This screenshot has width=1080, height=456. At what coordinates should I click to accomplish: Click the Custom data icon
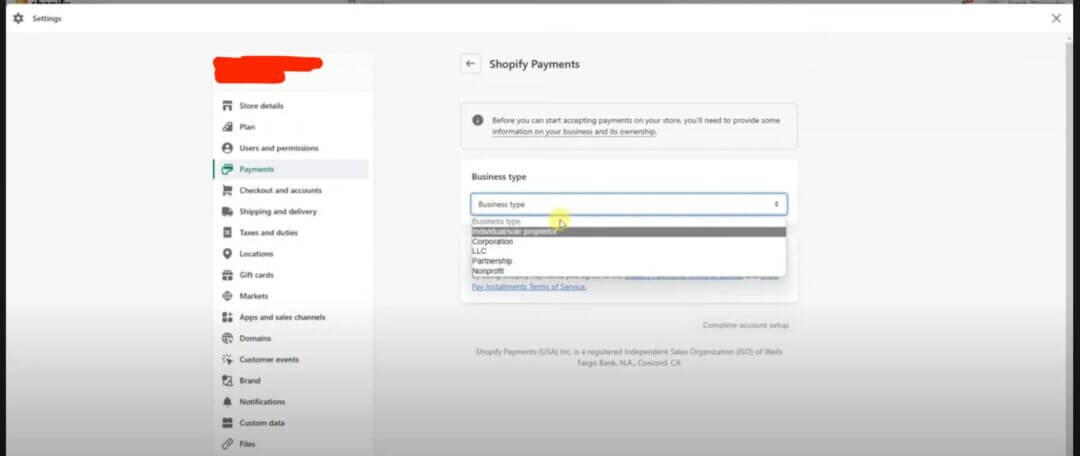coord(227,423)
